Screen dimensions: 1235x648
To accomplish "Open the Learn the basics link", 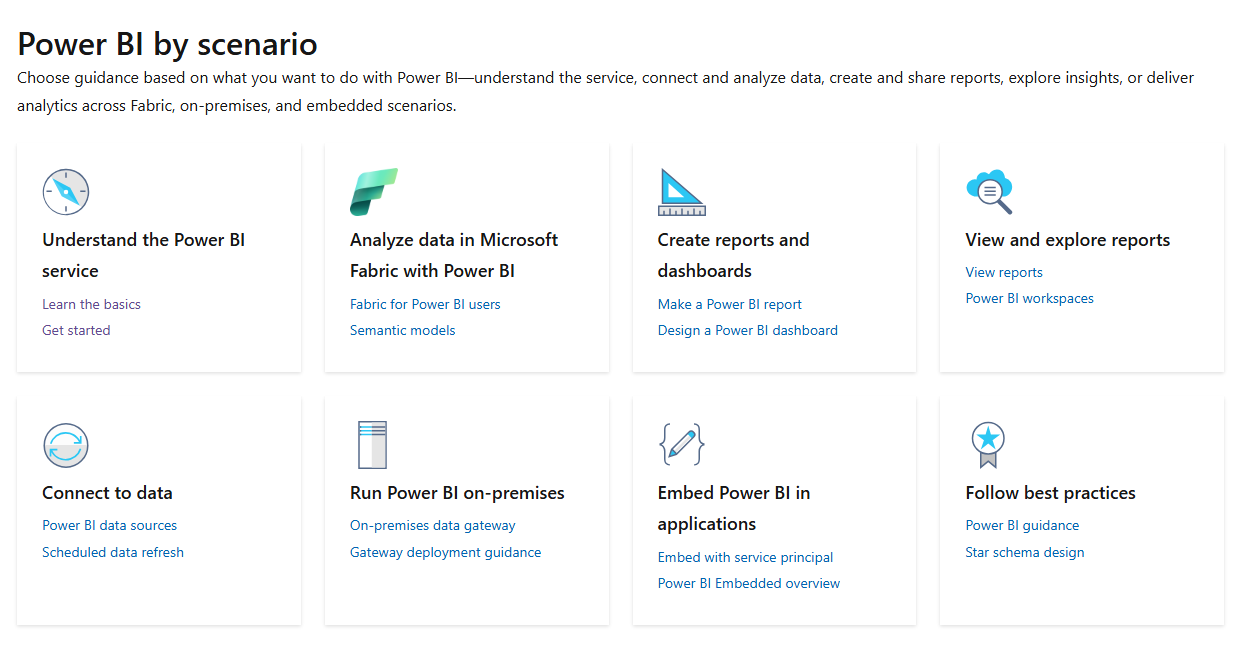I will pyautogui.click(x=91, y=304).
